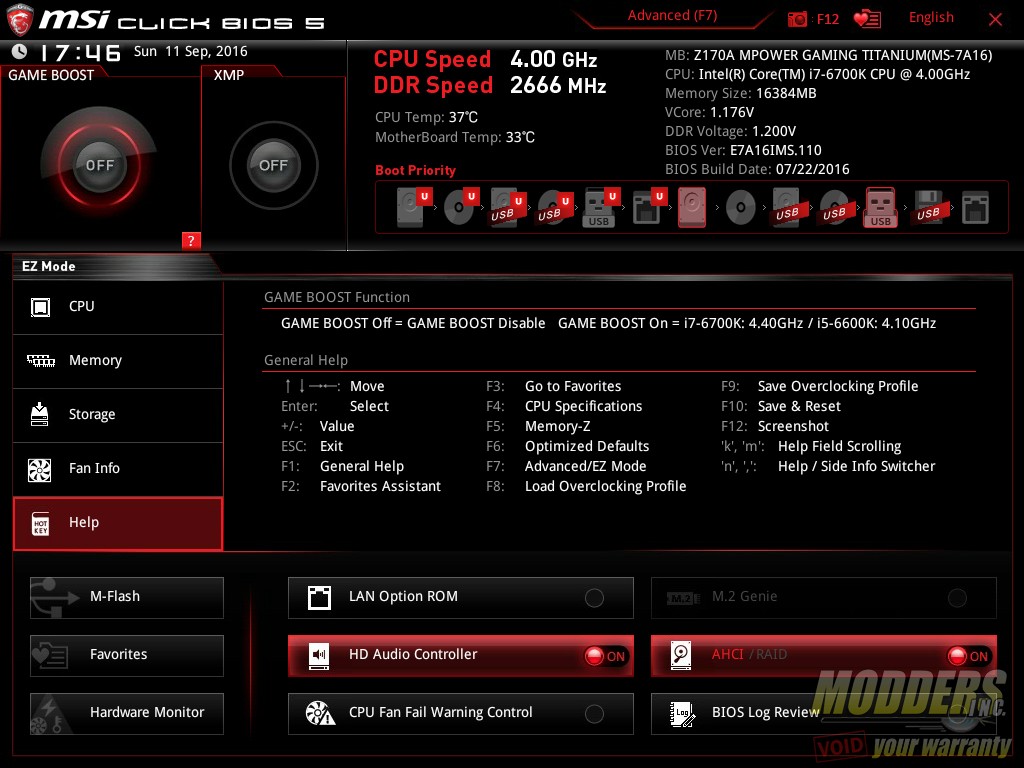Open the Fan Info section
Screen dimensions: 1024x768
118,469
